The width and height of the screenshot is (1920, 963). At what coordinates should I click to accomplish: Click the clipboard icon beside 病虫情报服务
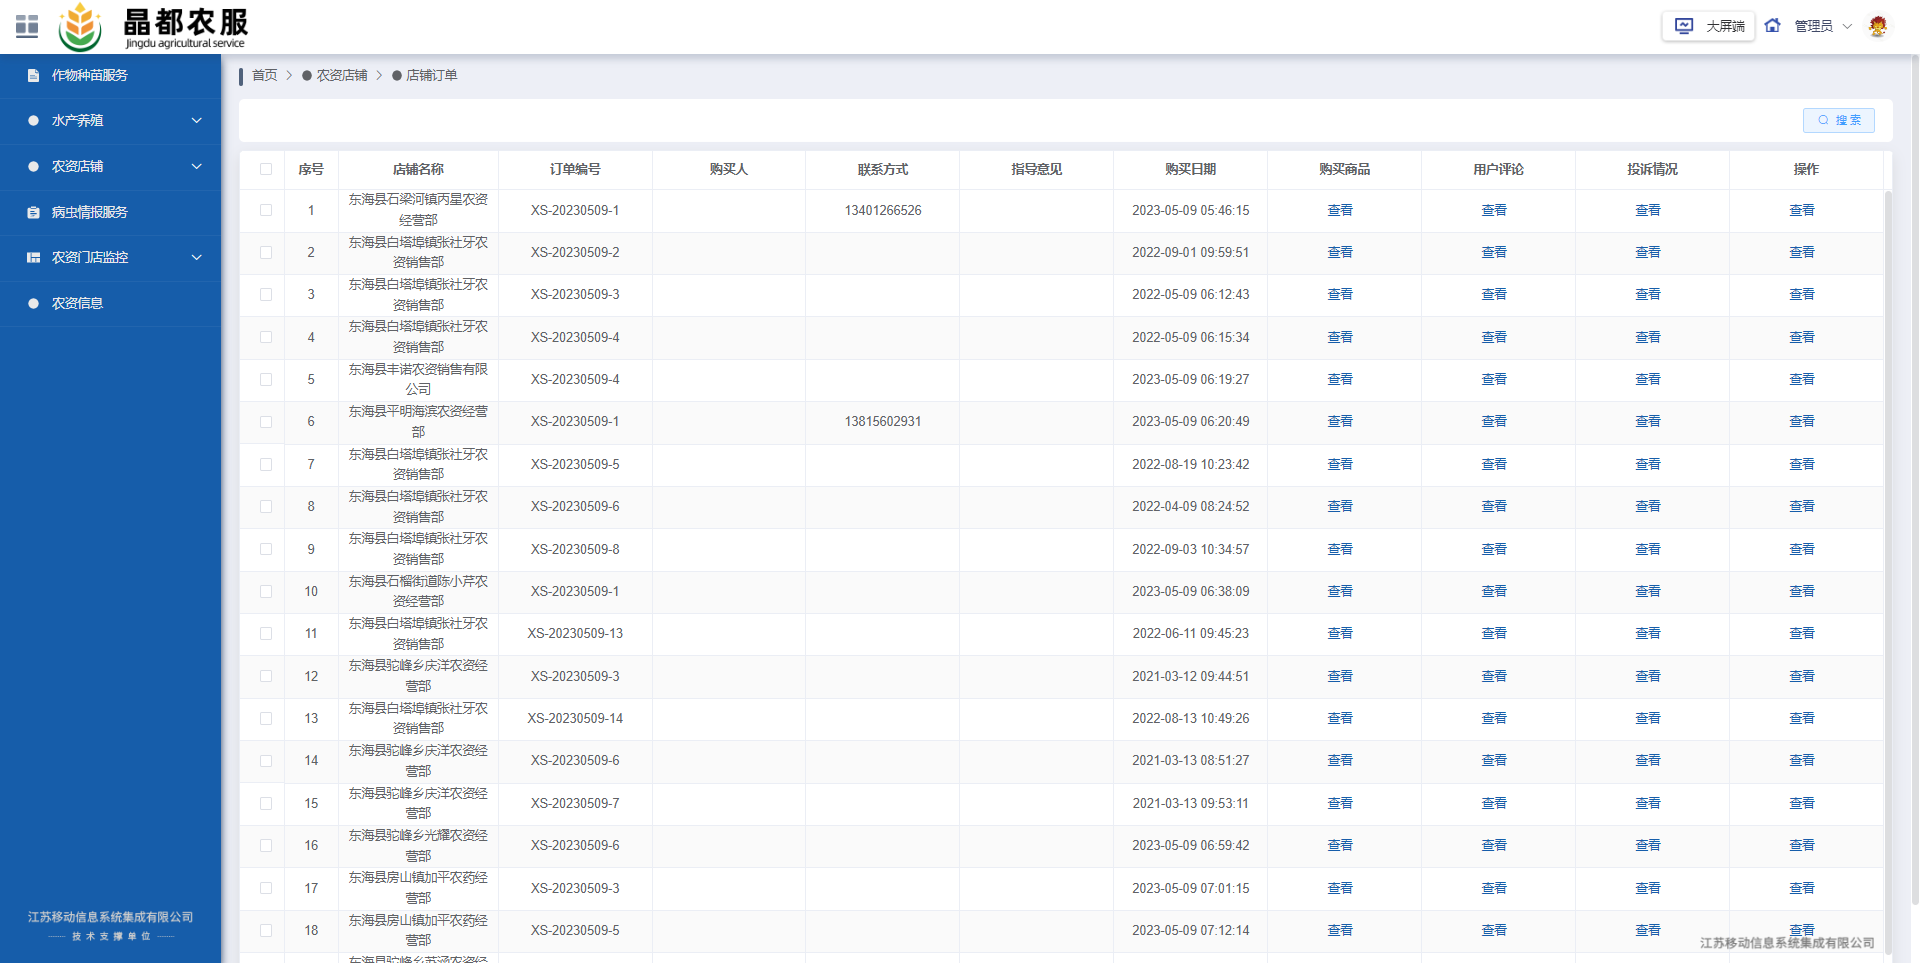pyautogui.click(x=33, y=213)
